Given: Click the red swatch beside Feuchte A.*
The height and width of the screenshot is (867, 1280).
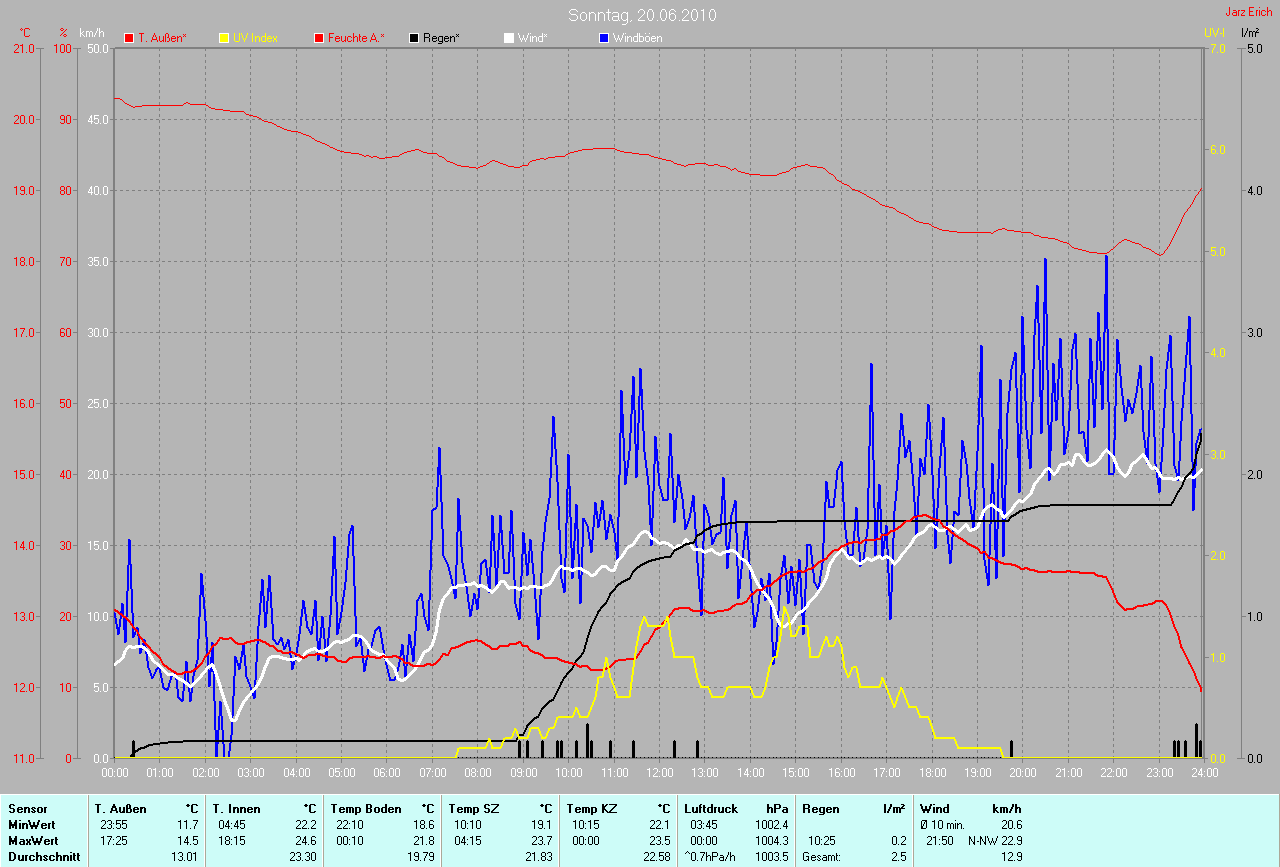Looking at the screenshot, I should tap(319, 38).
